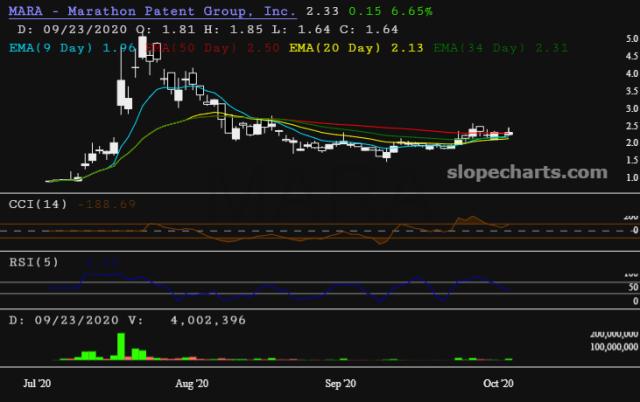Click the 5.0 price axis label
This screenshot has width=640, height=402.
(604, 38)
